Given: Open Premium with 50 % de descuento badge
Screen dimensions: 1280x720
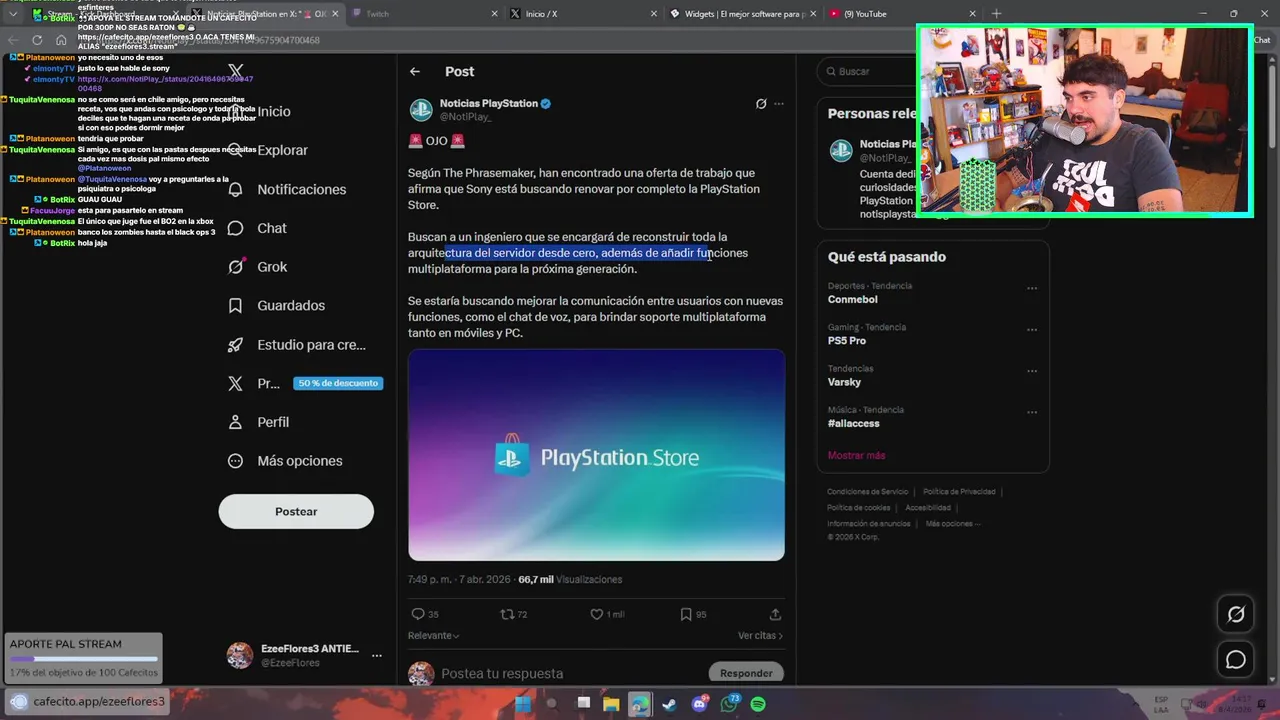Looking at the screenshot, I should tap(304, 383).
